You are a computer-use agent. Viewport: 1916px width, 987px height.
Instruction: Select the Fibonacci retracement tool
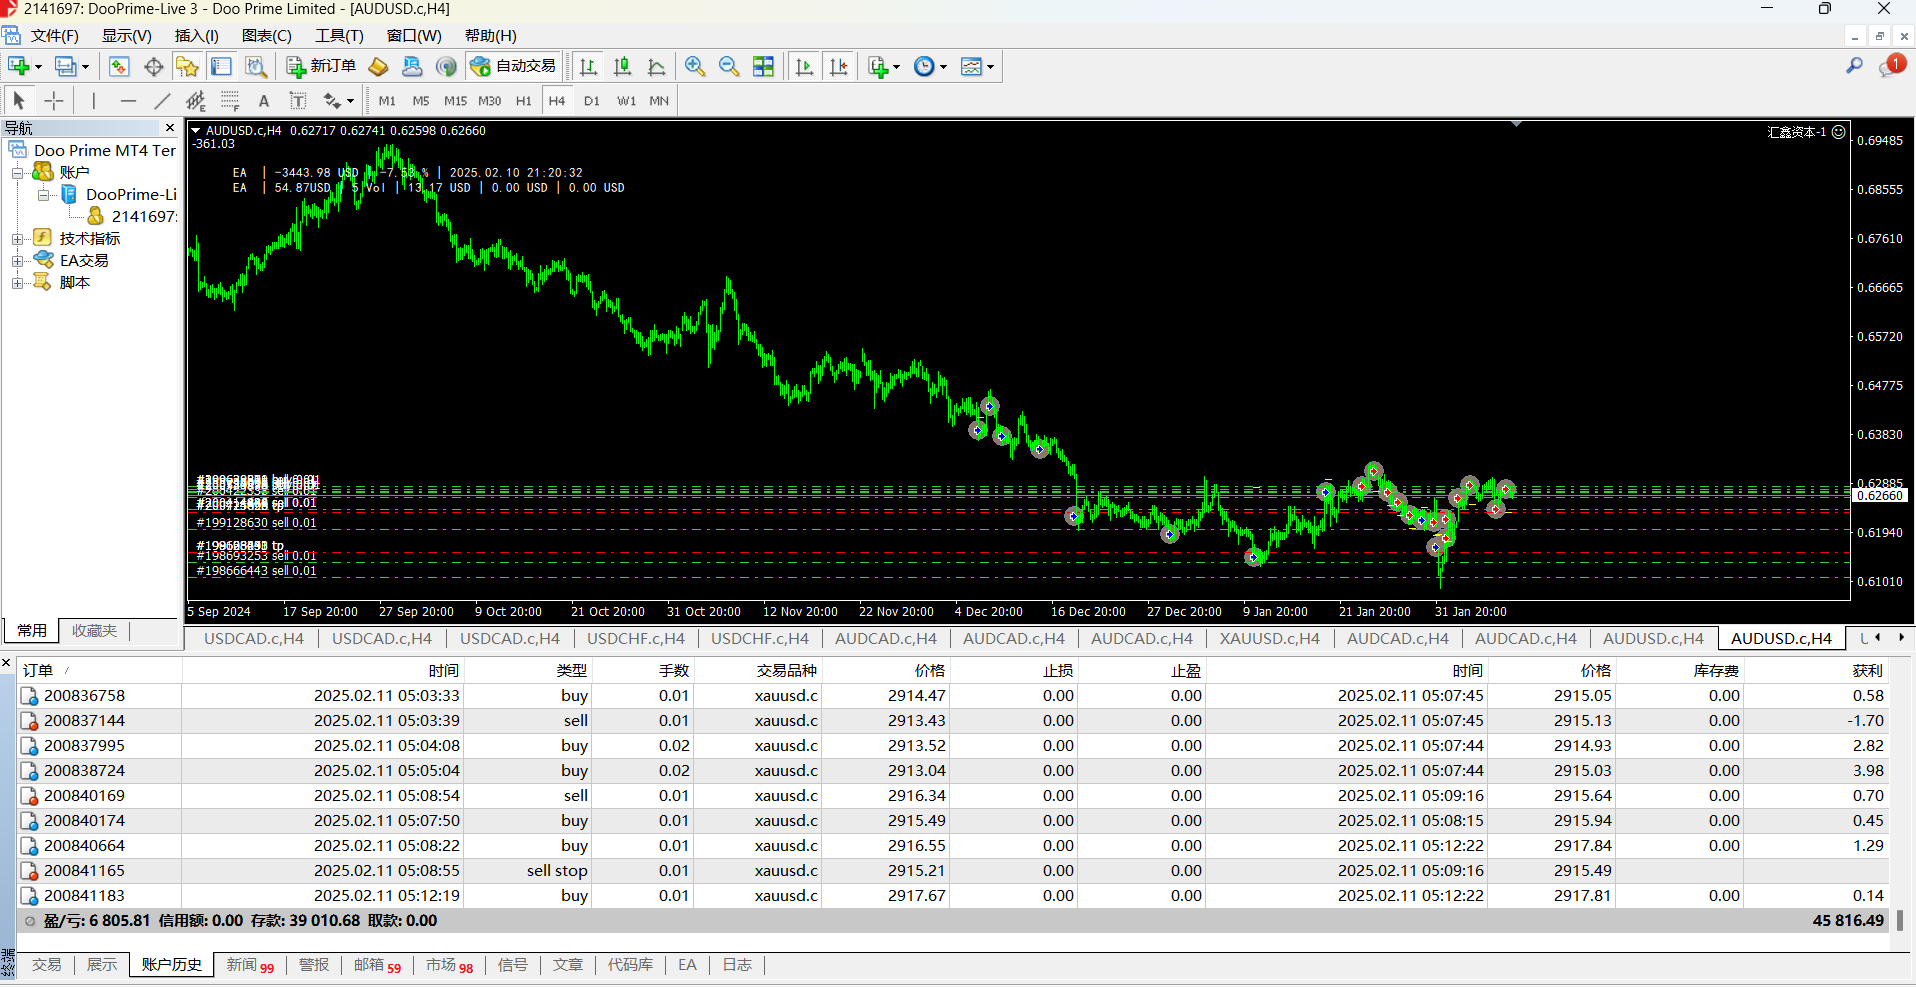coord(230,101)
